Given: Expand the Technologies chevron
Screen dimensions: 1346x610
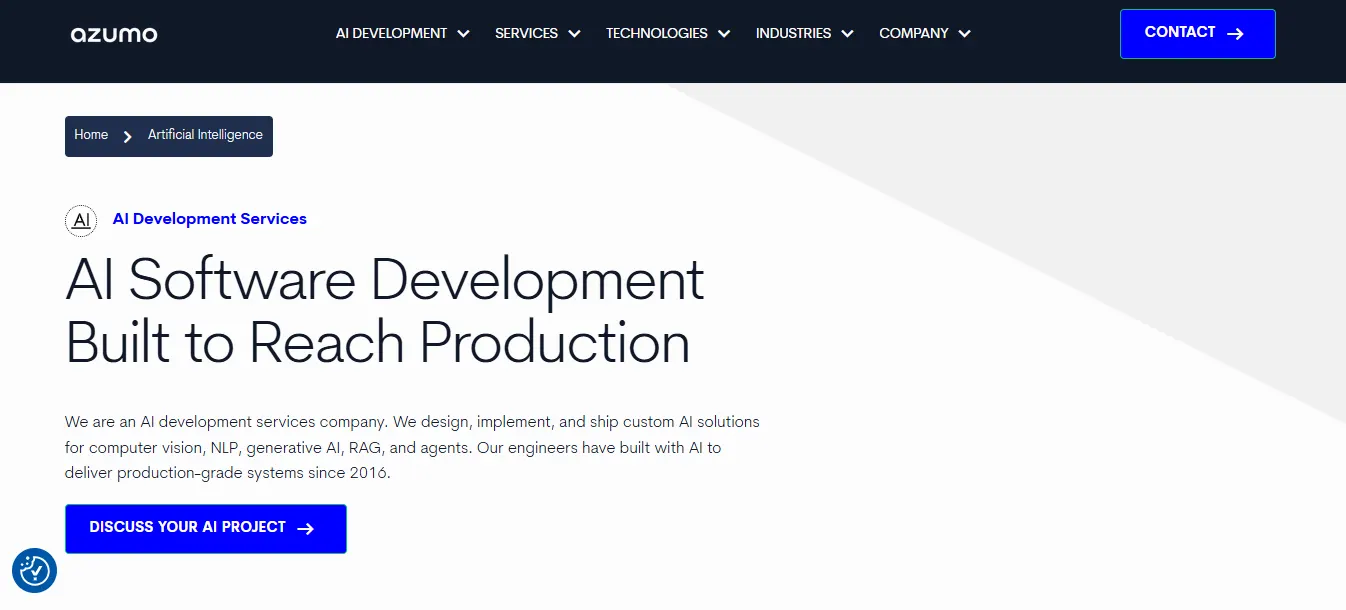Looking at the screenshot, I should pos(724,34).
